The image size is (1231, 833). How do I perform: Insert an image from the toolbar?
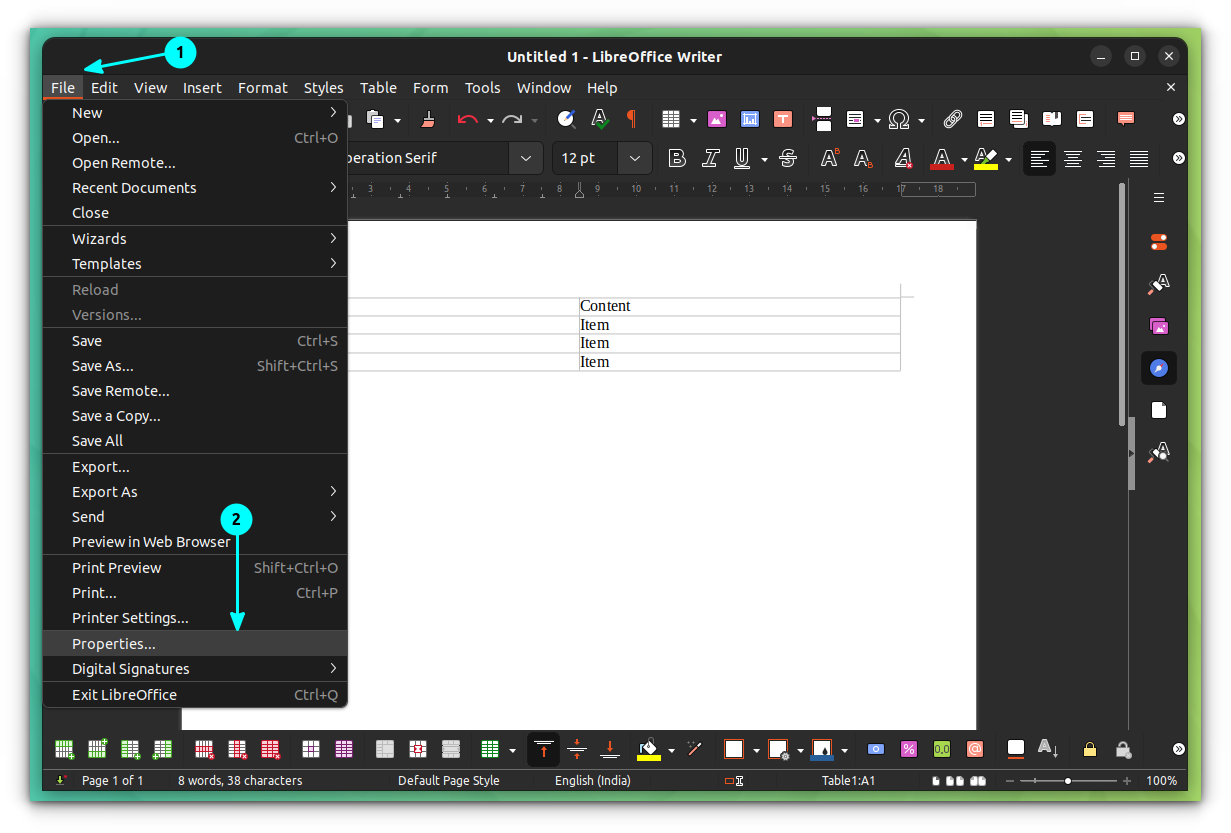(716, 120)
